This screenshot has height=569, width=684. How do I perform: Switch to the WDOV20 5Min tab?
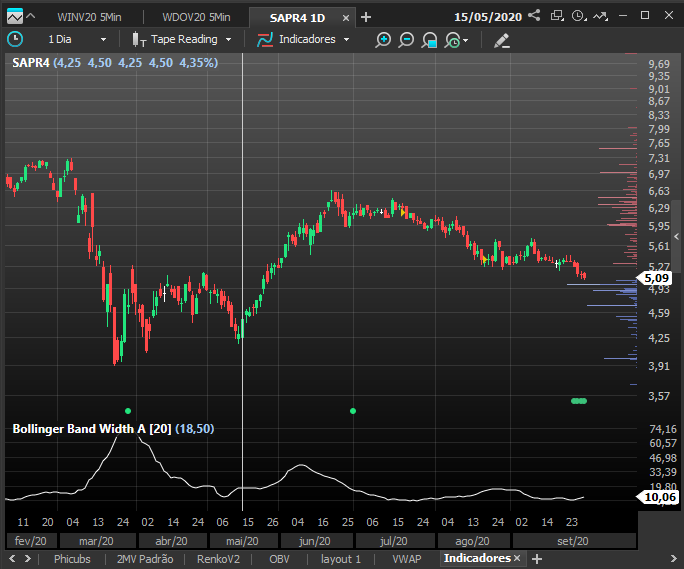click(x=196, y=17)
